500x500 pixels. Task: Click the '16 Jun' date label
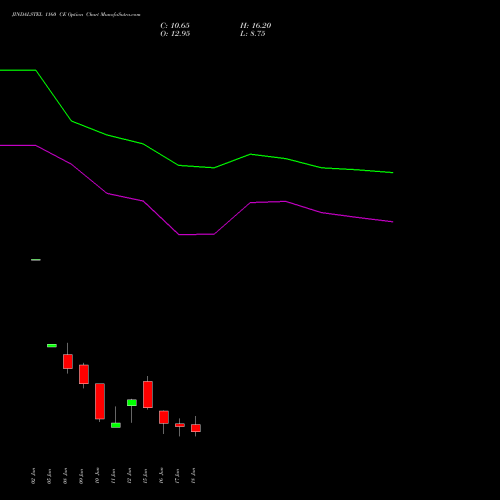161,476
